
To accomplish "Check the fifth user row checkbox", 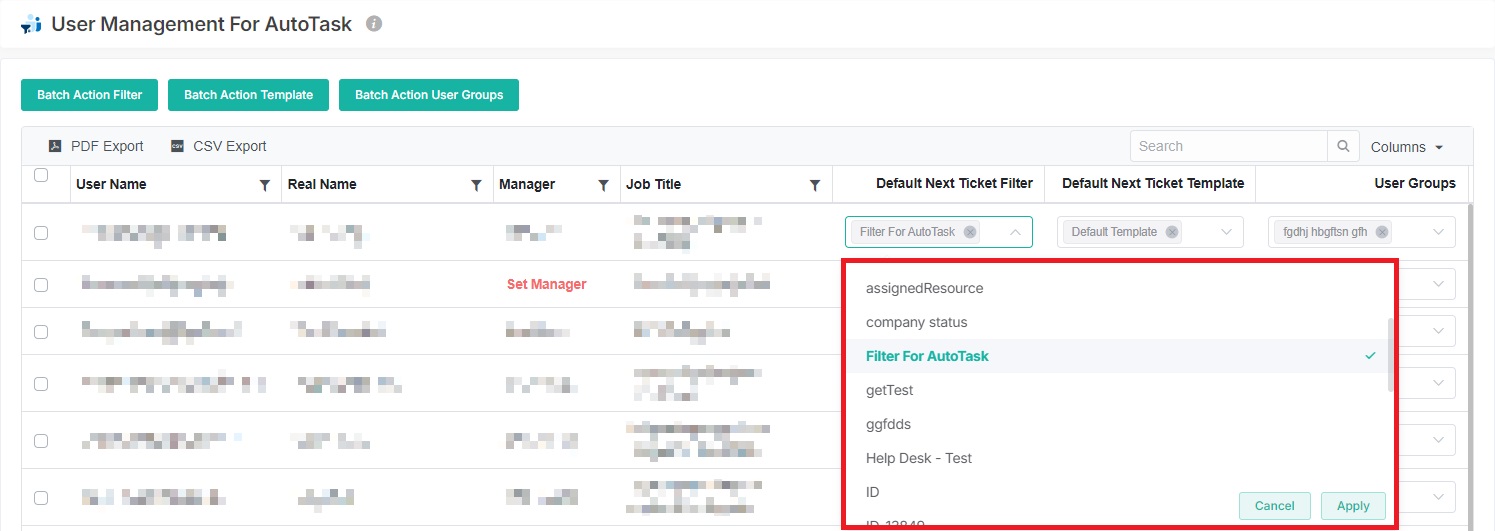I will pos(41,441).
